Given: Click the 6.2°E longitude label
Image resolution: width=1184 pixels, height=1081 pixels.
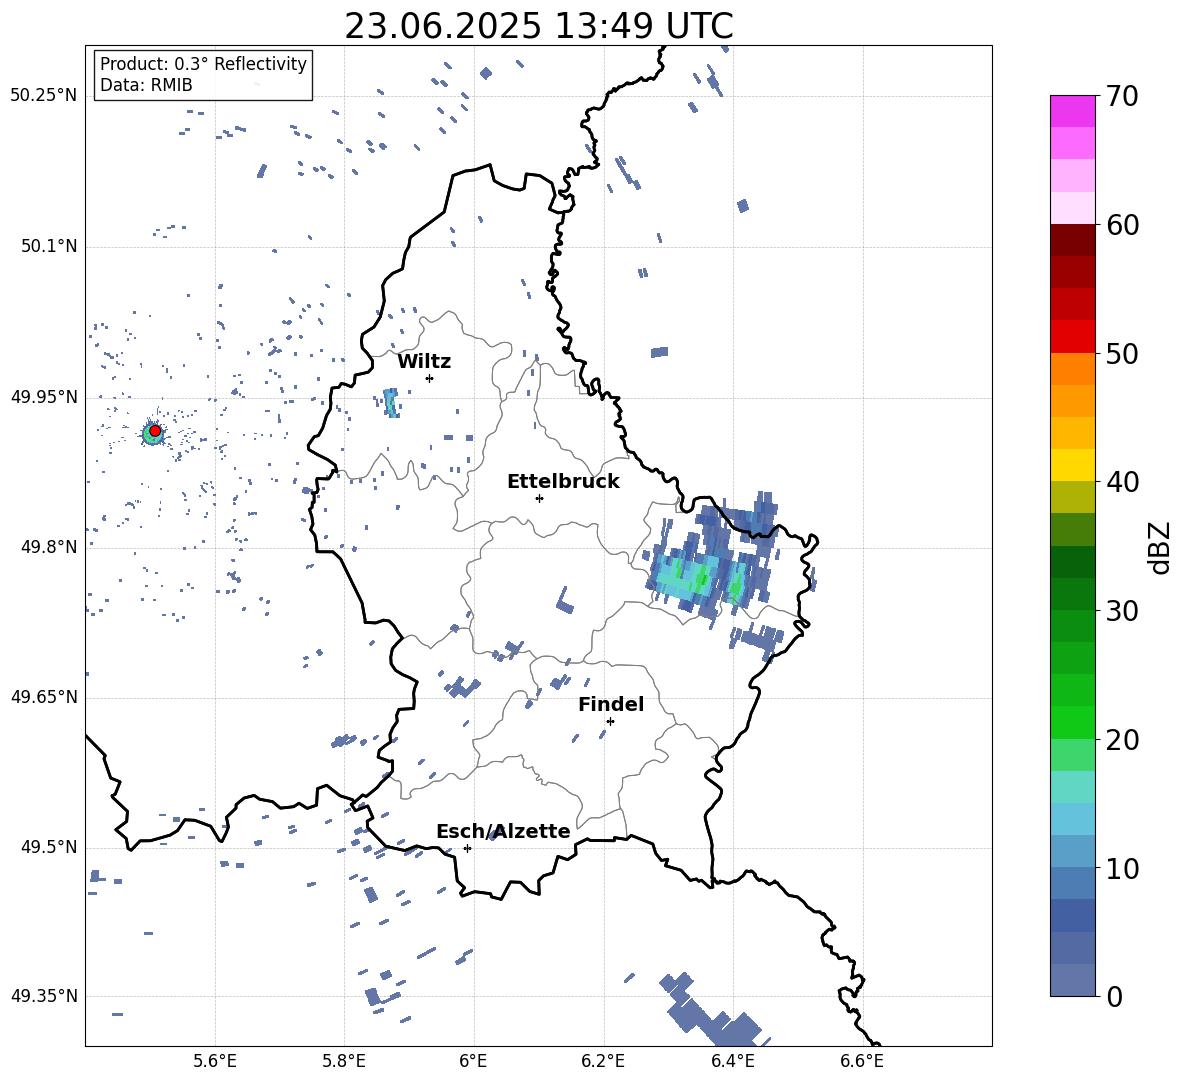Looking at the screenshot, I should (x=603, y=1061).
